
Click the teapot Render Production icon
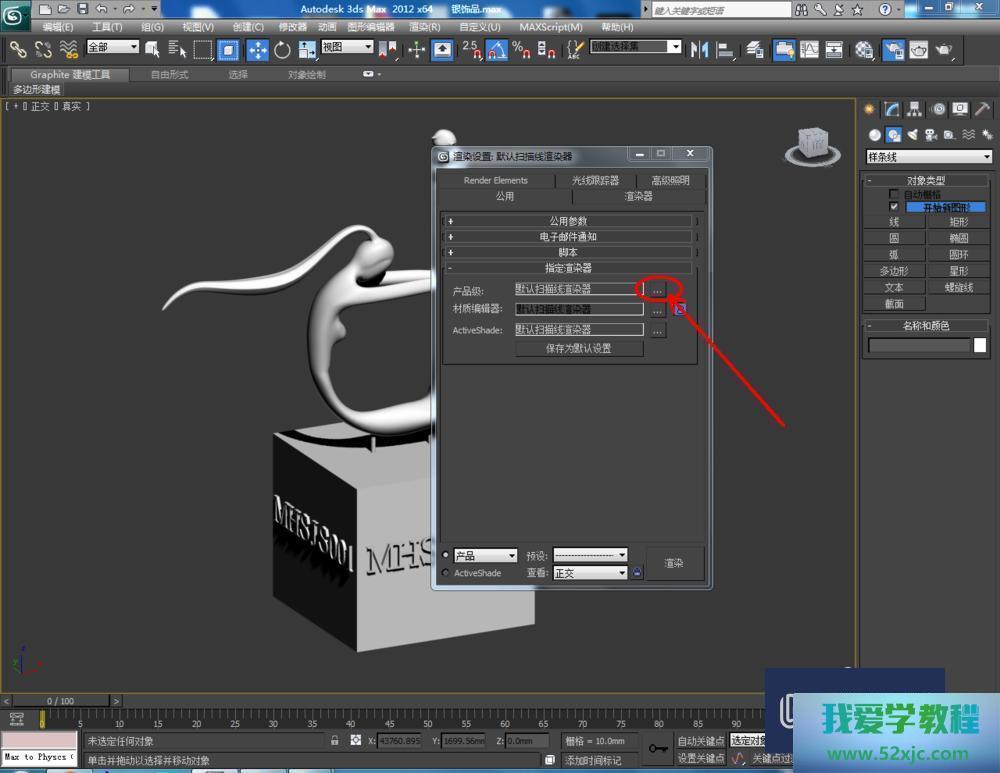(x=943, y=49)
